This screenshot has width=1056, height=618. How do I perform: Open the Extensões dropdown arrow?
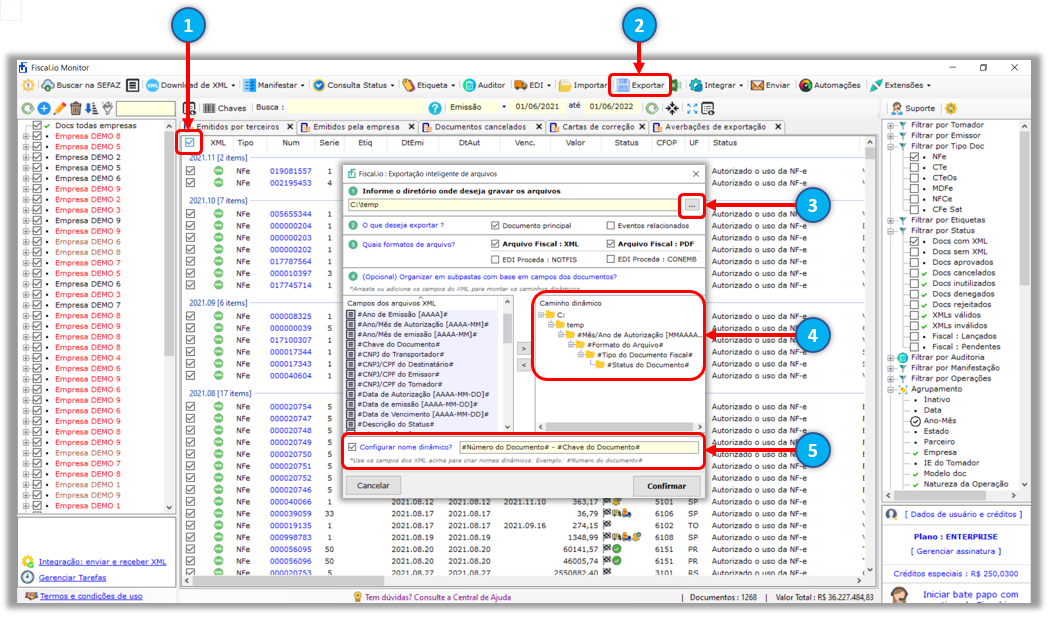point(929,85)
